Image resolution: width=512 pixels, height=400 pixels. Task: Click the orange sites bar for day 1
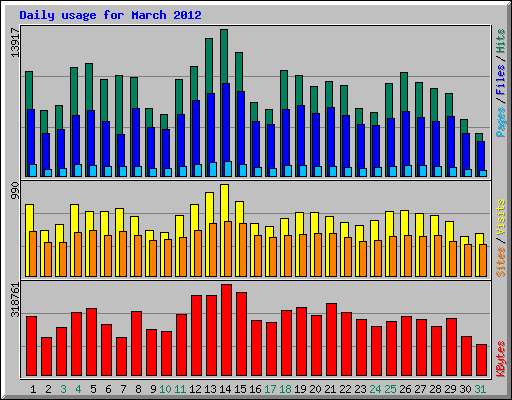coord(33,254)
